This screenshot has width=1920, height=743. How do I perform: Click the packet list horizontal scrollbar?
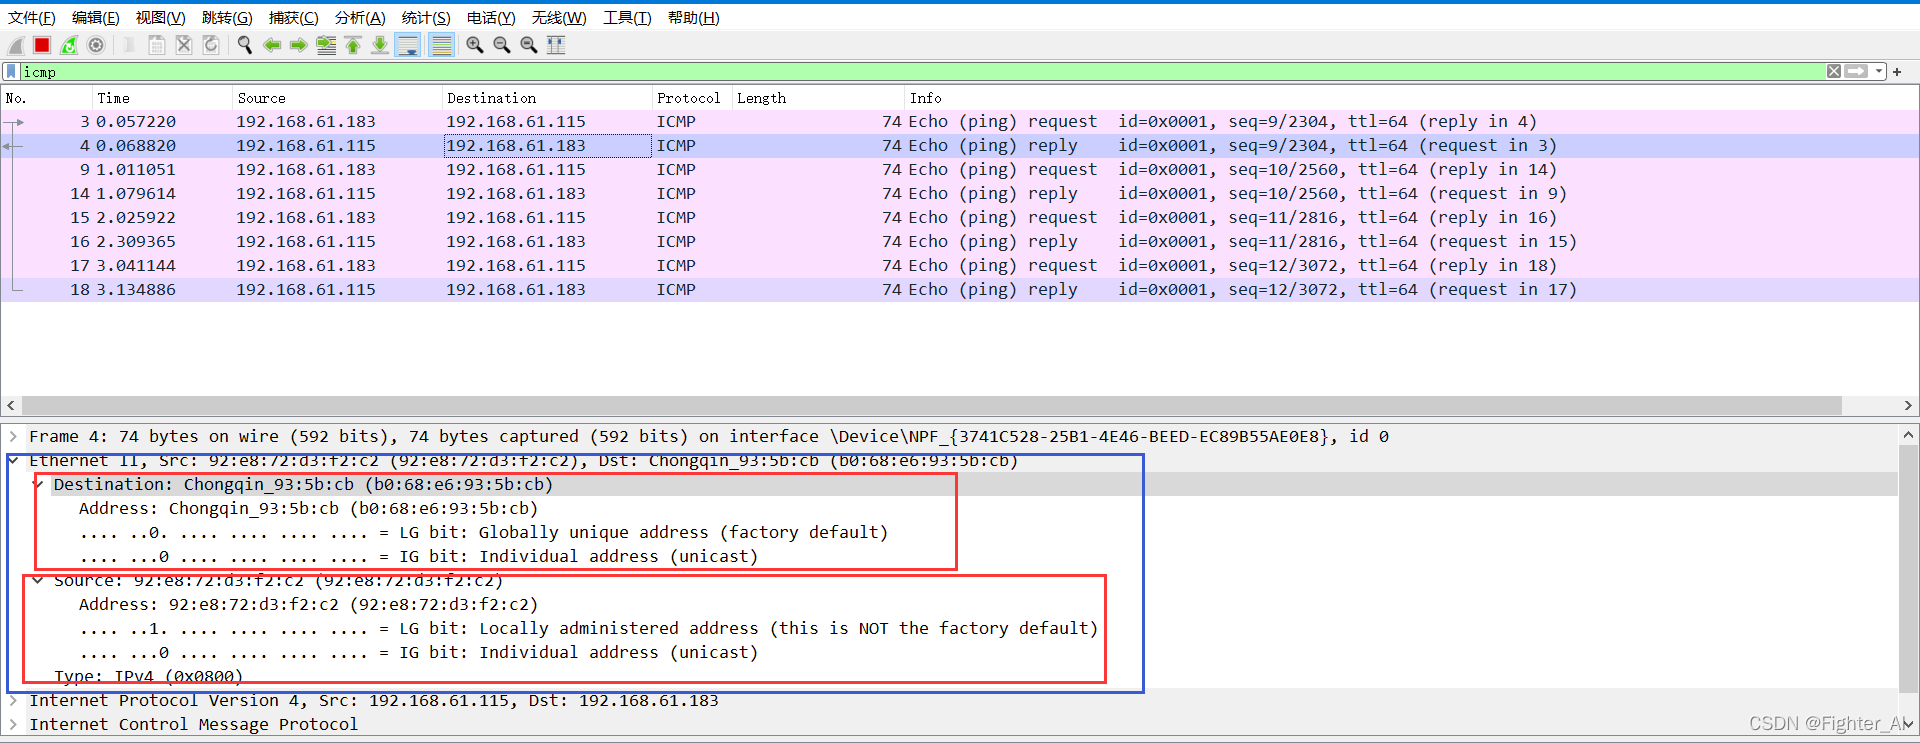tap(931, 405)
